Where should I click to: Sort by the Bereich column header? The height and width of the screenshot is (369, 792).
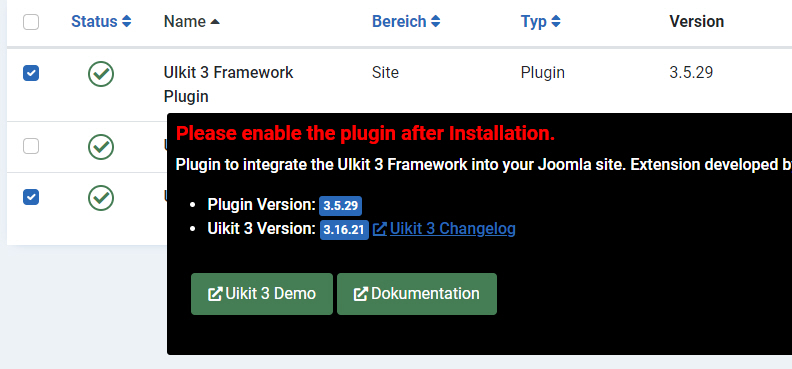click(x=406, y=22)
